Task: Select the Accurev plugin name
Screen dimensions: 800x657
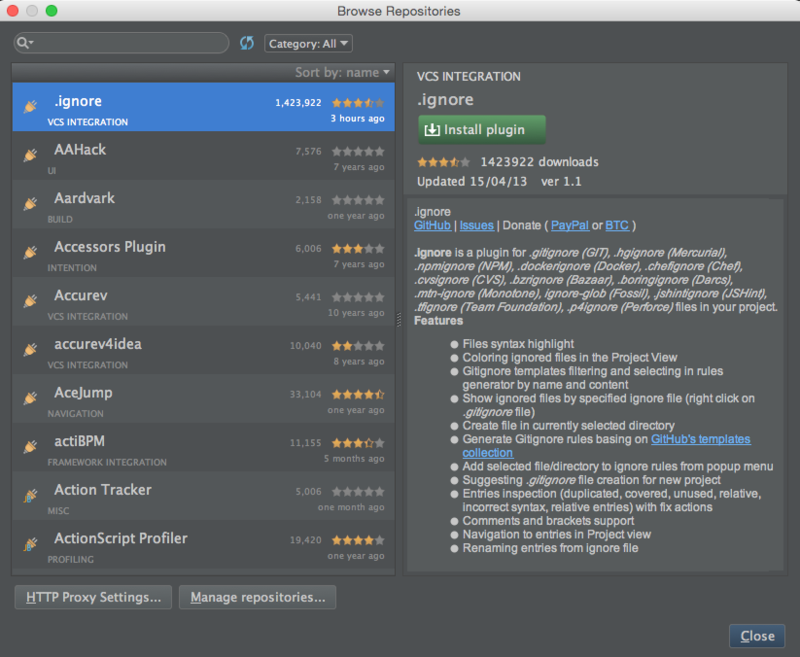Action: click(x=81, y=295)
